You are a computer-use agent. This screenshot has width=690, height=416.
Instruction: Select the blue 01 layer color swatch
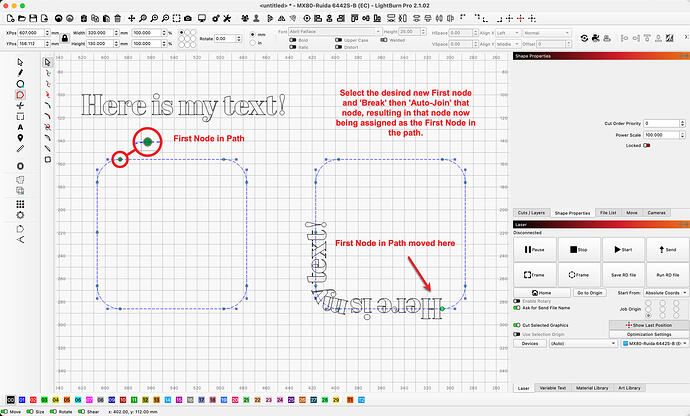tap(22, 400)
